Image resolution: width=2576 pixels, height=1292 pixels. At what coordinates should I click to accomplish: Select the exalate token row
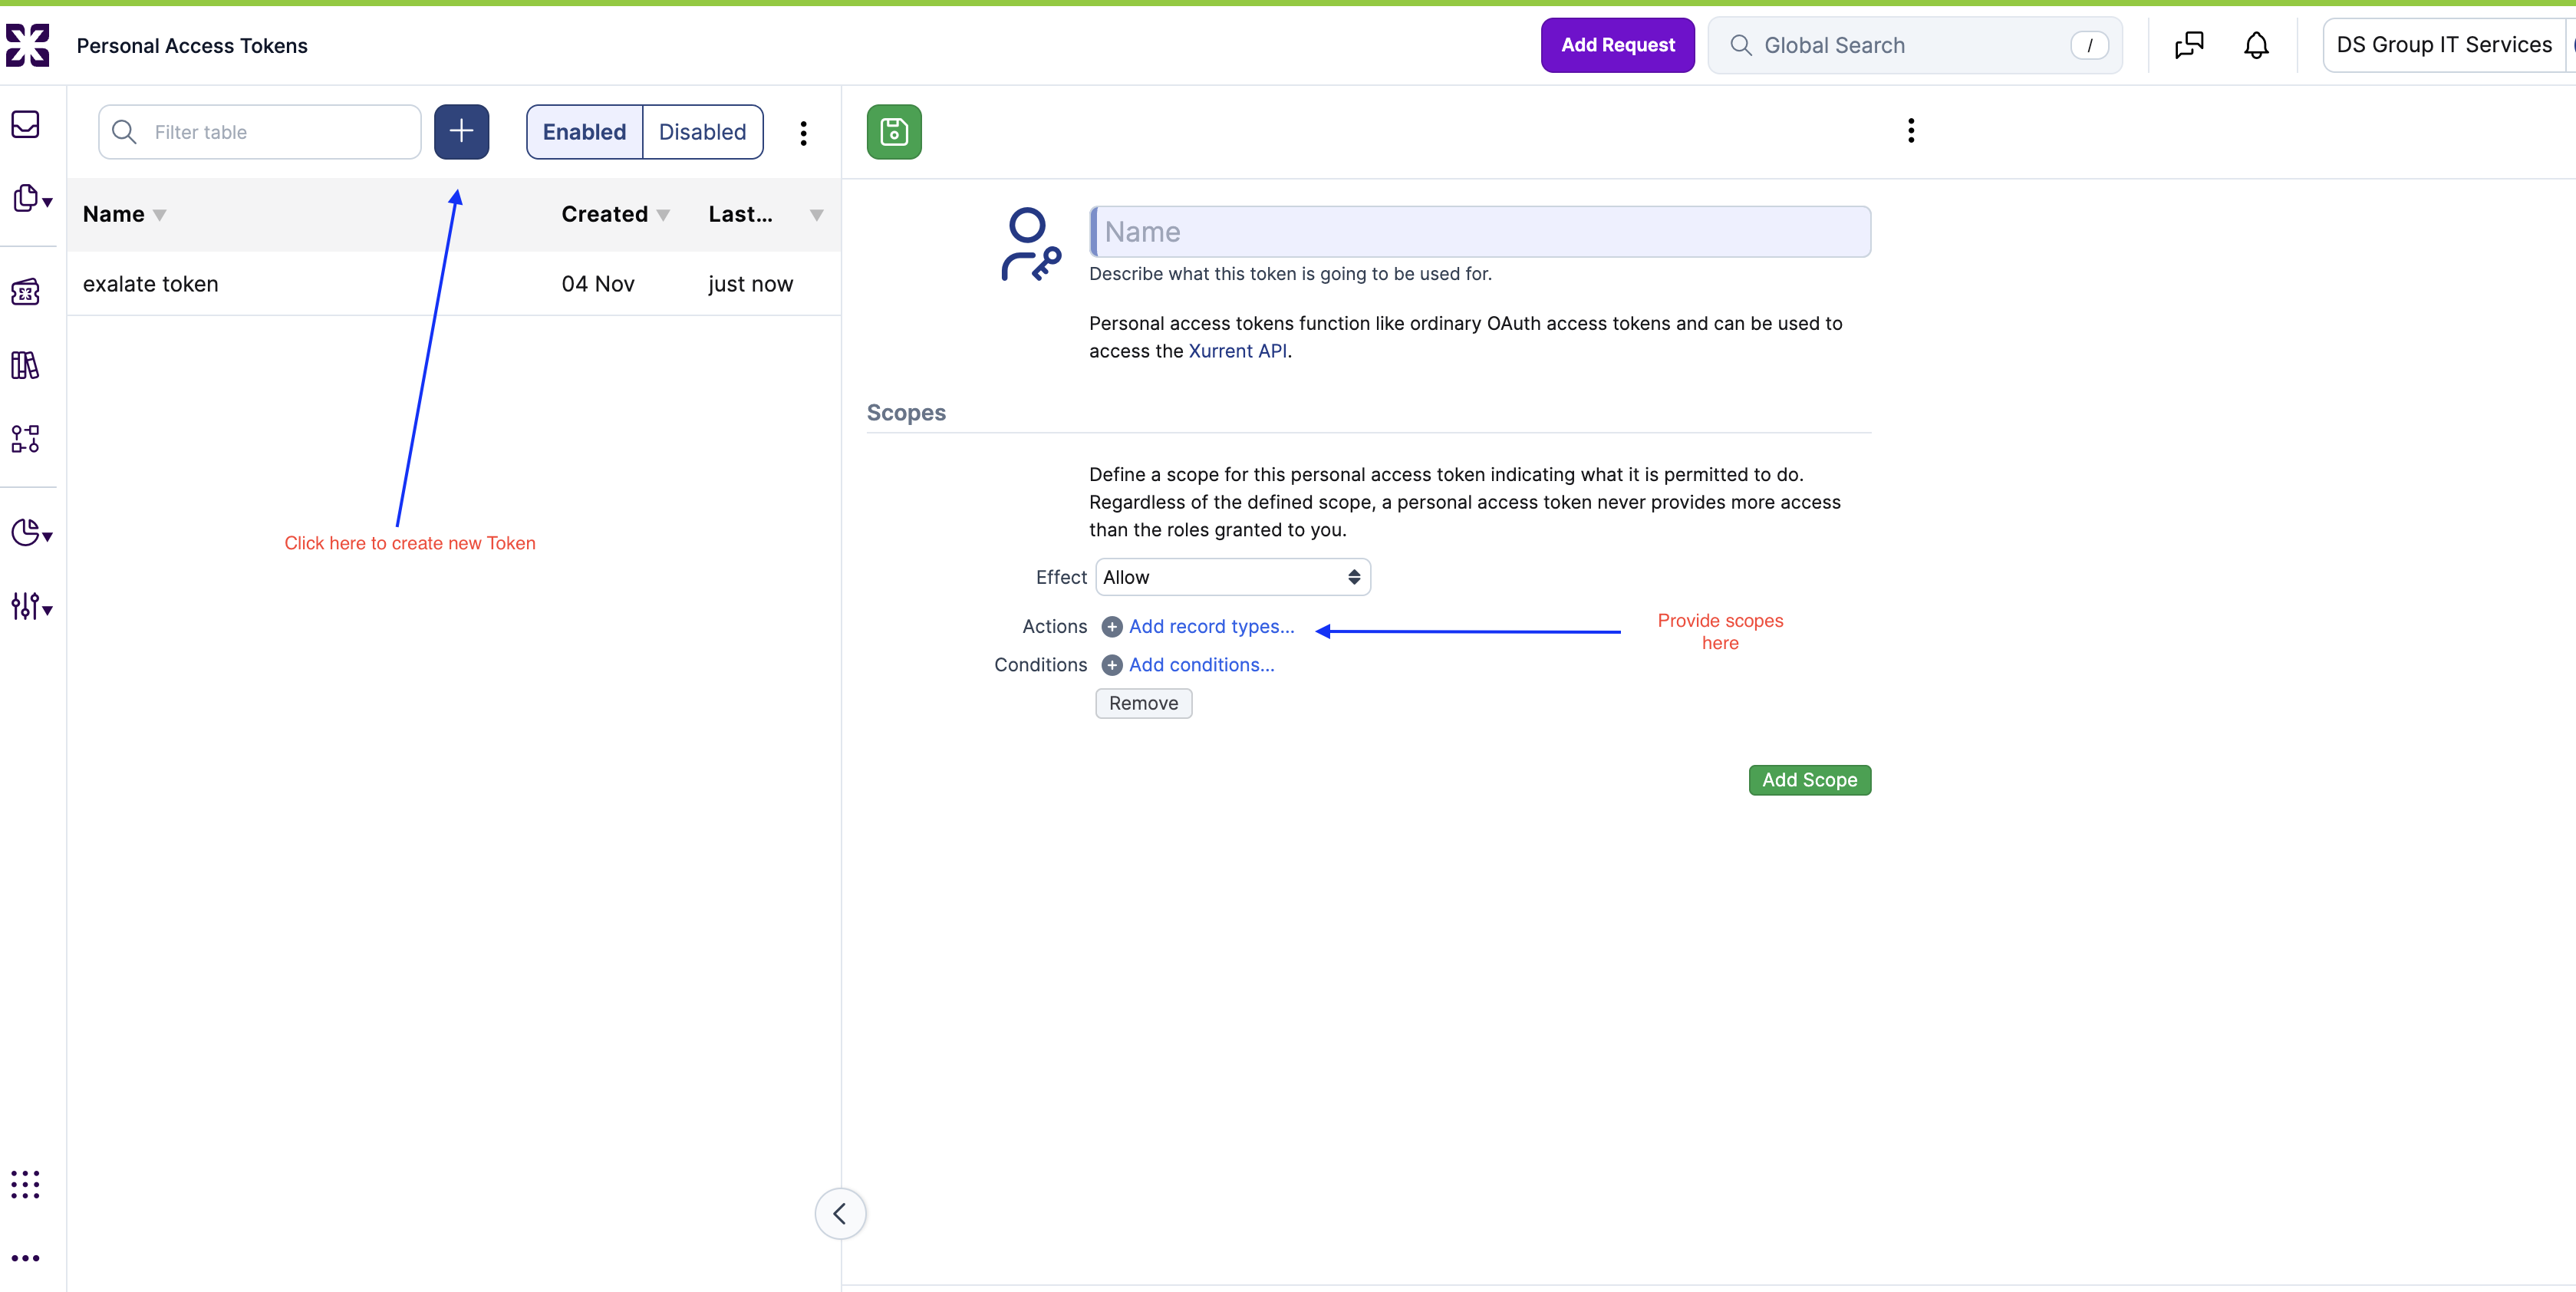point(150,284)
